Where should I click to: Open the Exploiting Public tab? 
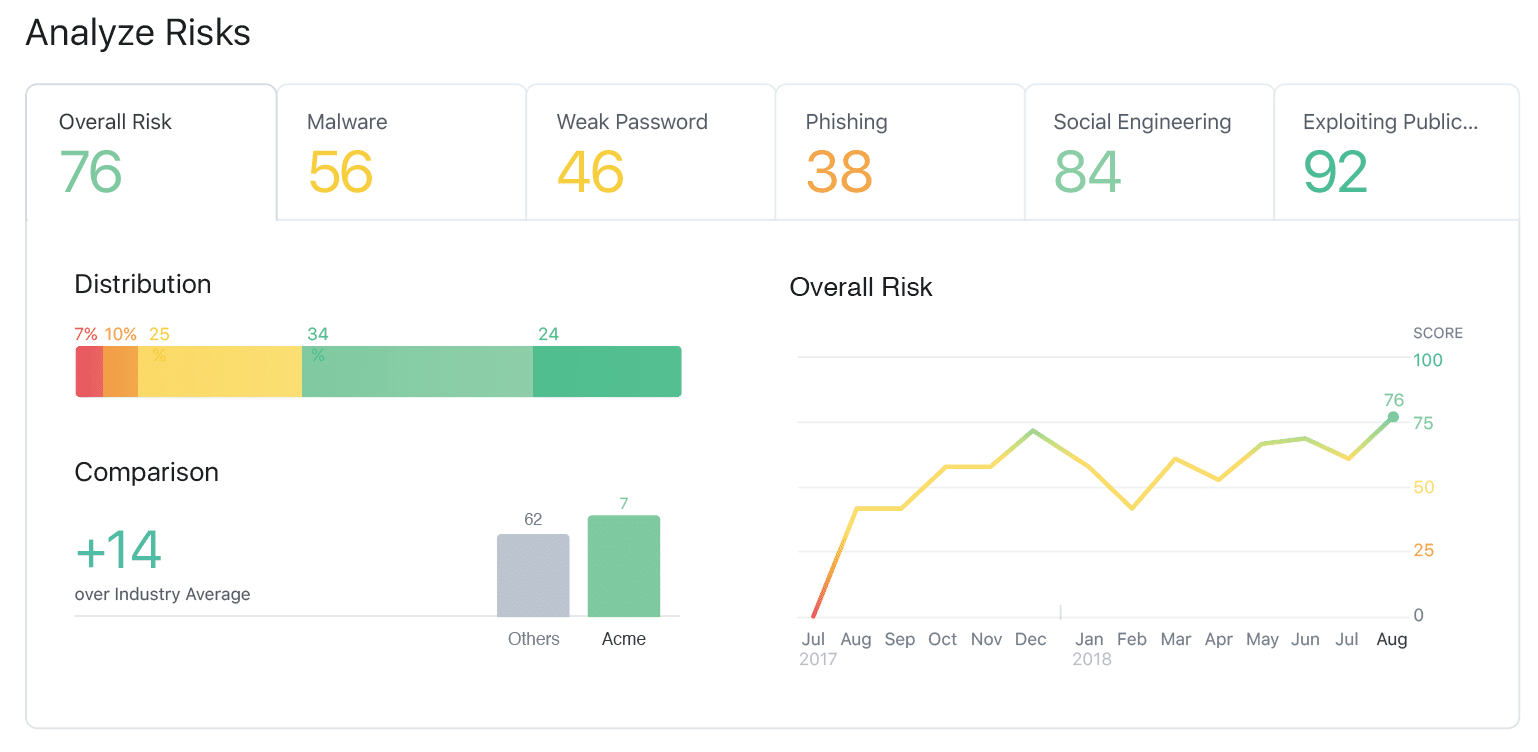(x=1397, y=152)
